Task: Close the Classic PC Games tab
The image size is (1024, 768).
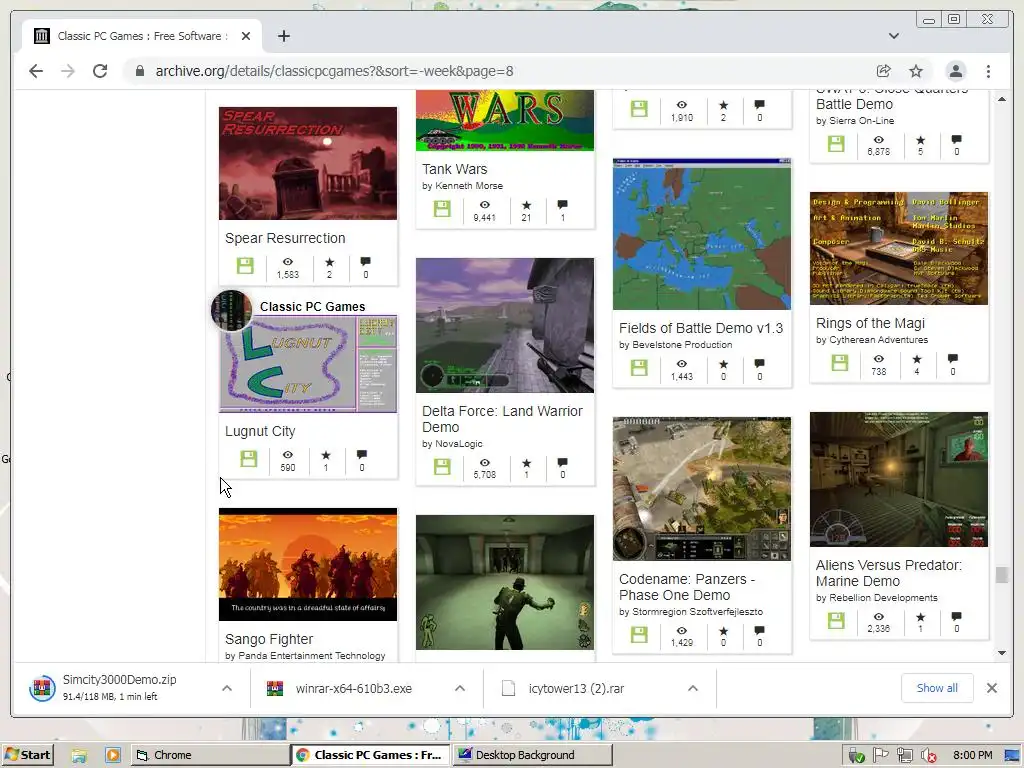Action: point(246,36)
